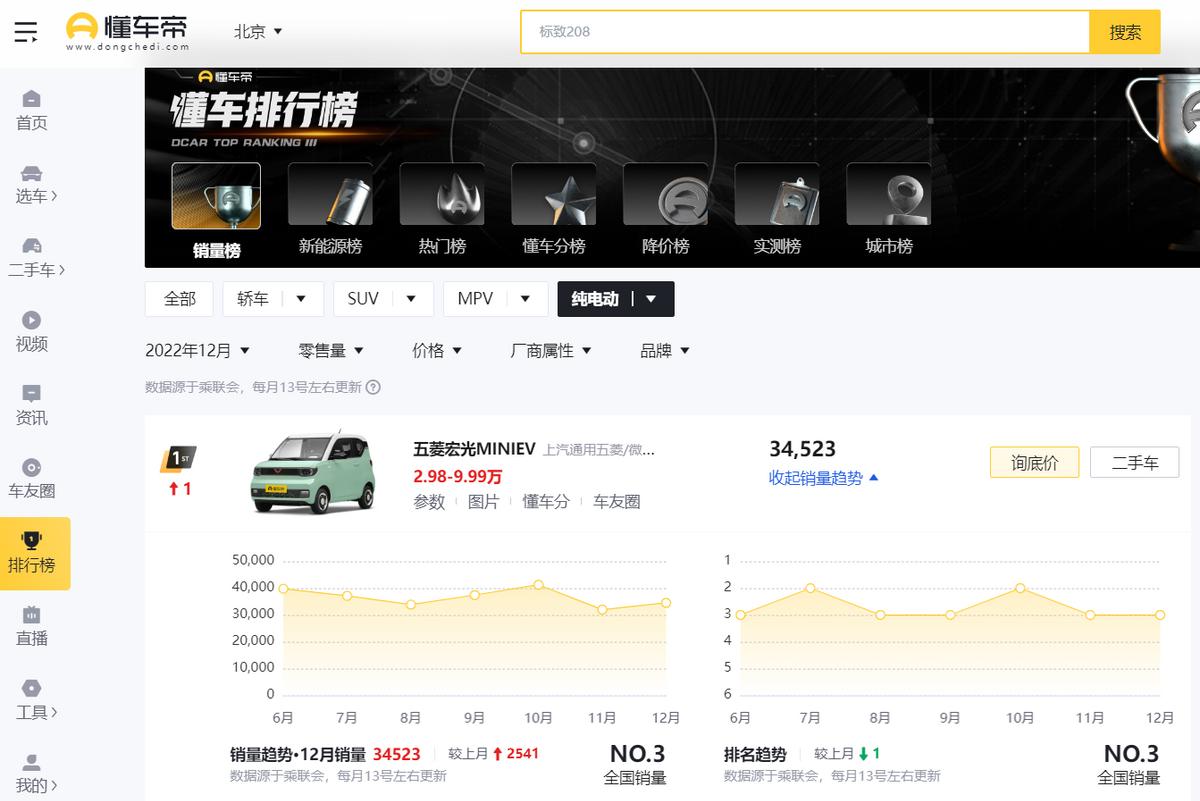Open the 直播 live streaming sidebar icon
Viewport: 1200px width, 801px height.
pos(31,626)
